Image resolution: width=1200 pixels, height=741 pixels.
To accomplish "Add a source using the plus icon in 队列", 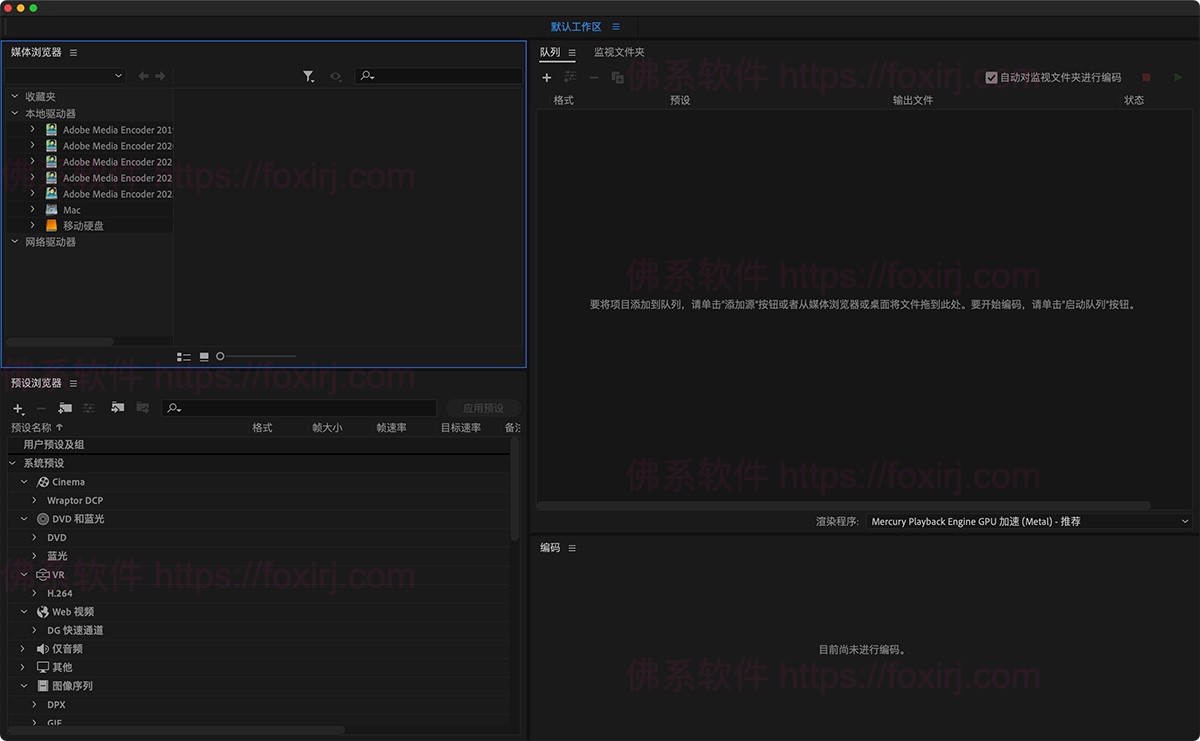I will (547, 77).
